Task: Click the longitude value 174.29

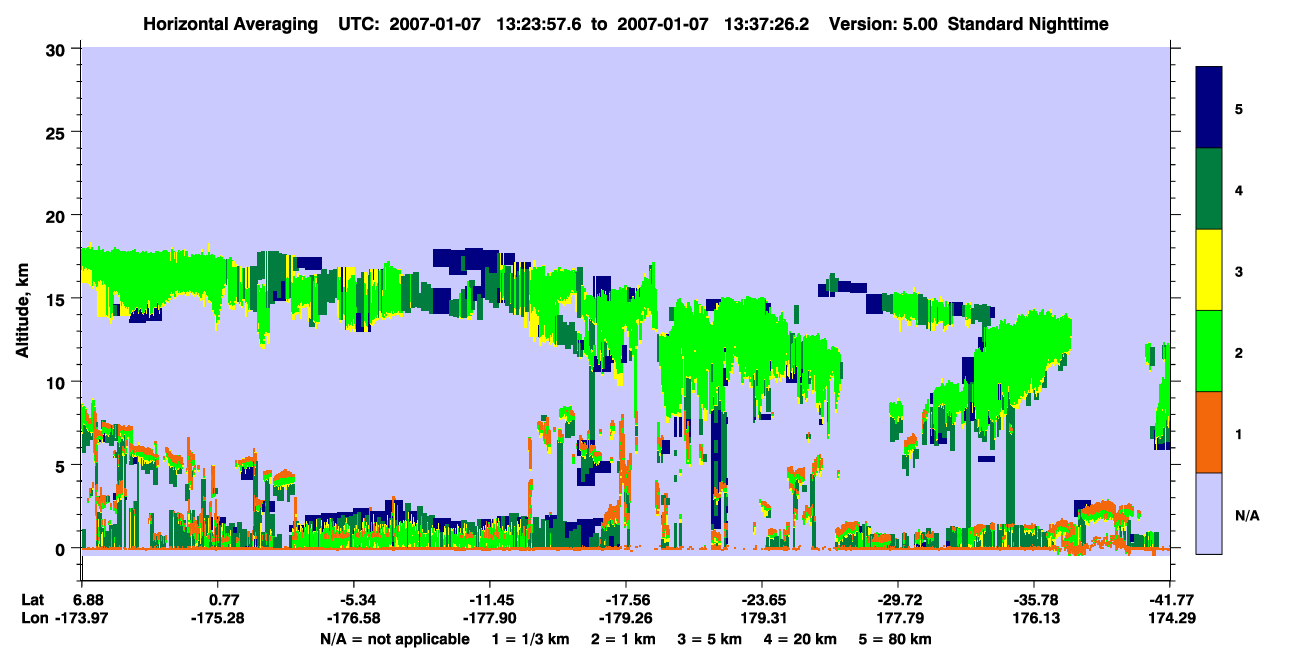Action: click(1170, 618)
